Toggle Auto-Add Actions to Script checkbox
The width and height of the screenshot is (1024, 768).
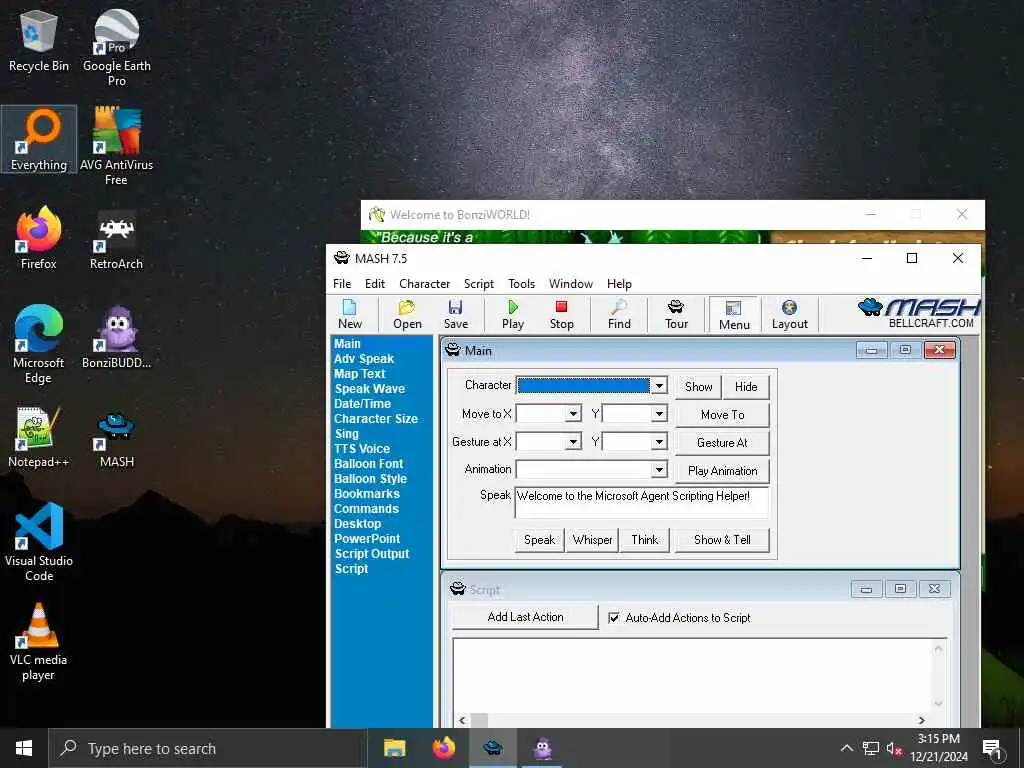click(613, 617)
